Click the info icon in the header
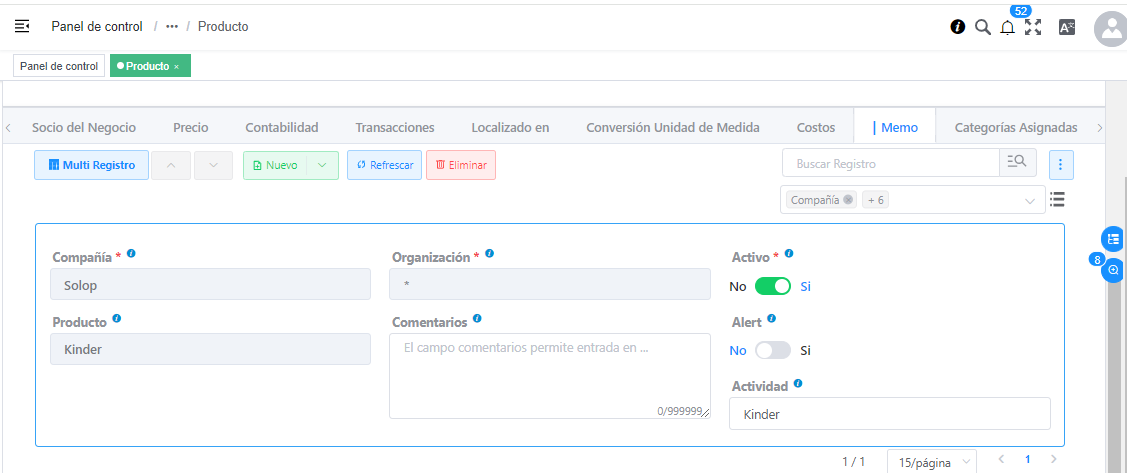Image resolution: width=1130 pixels, height=473 pixels. tap(957, 27)
